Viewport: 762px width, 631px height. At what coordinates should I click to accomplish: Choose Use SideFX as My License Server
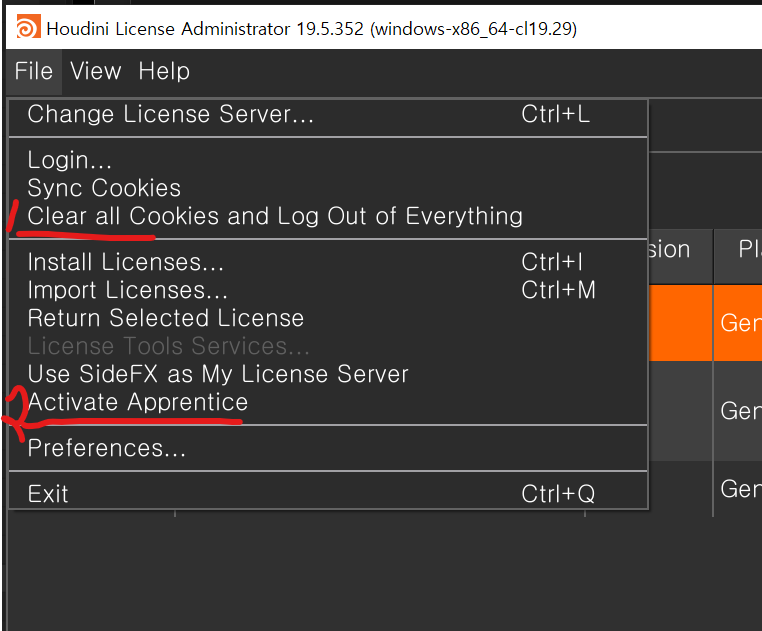pos(328,374)
